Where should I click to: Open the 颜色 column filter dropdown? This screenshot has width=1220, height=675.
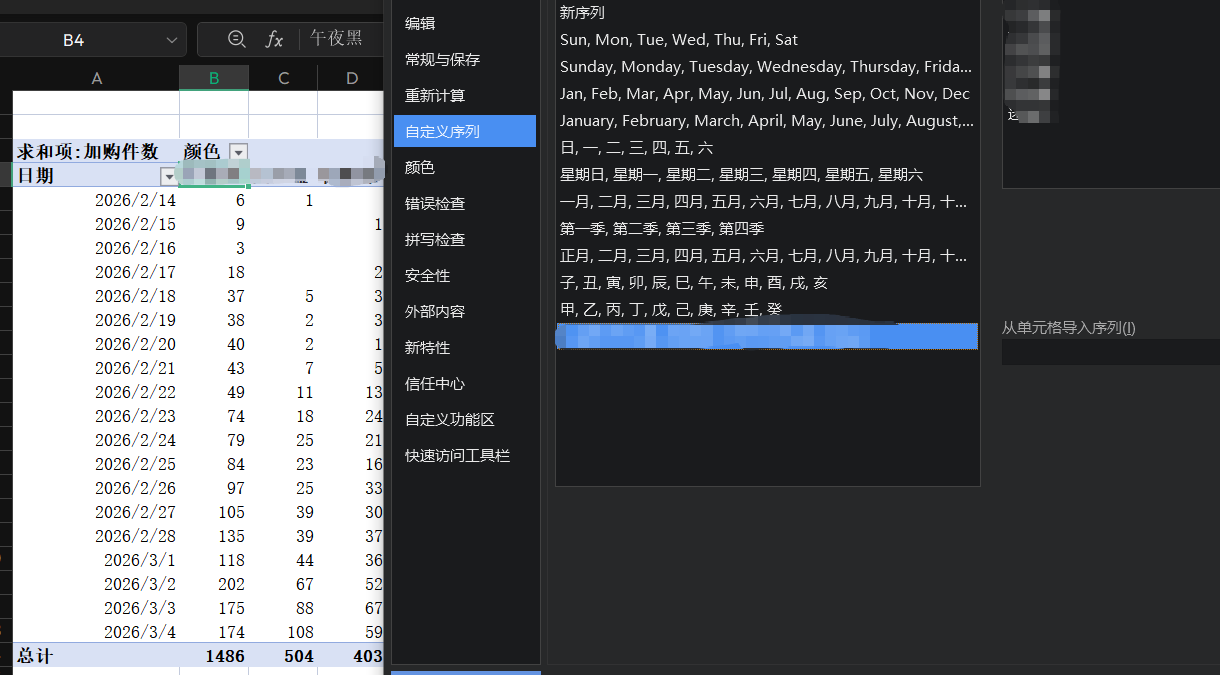(238, 151)
